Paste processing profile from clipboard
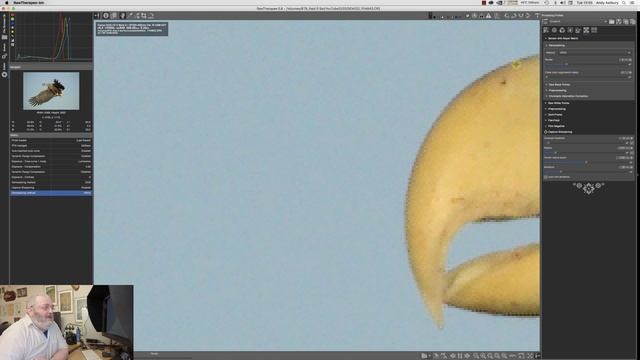 [633, 22]
